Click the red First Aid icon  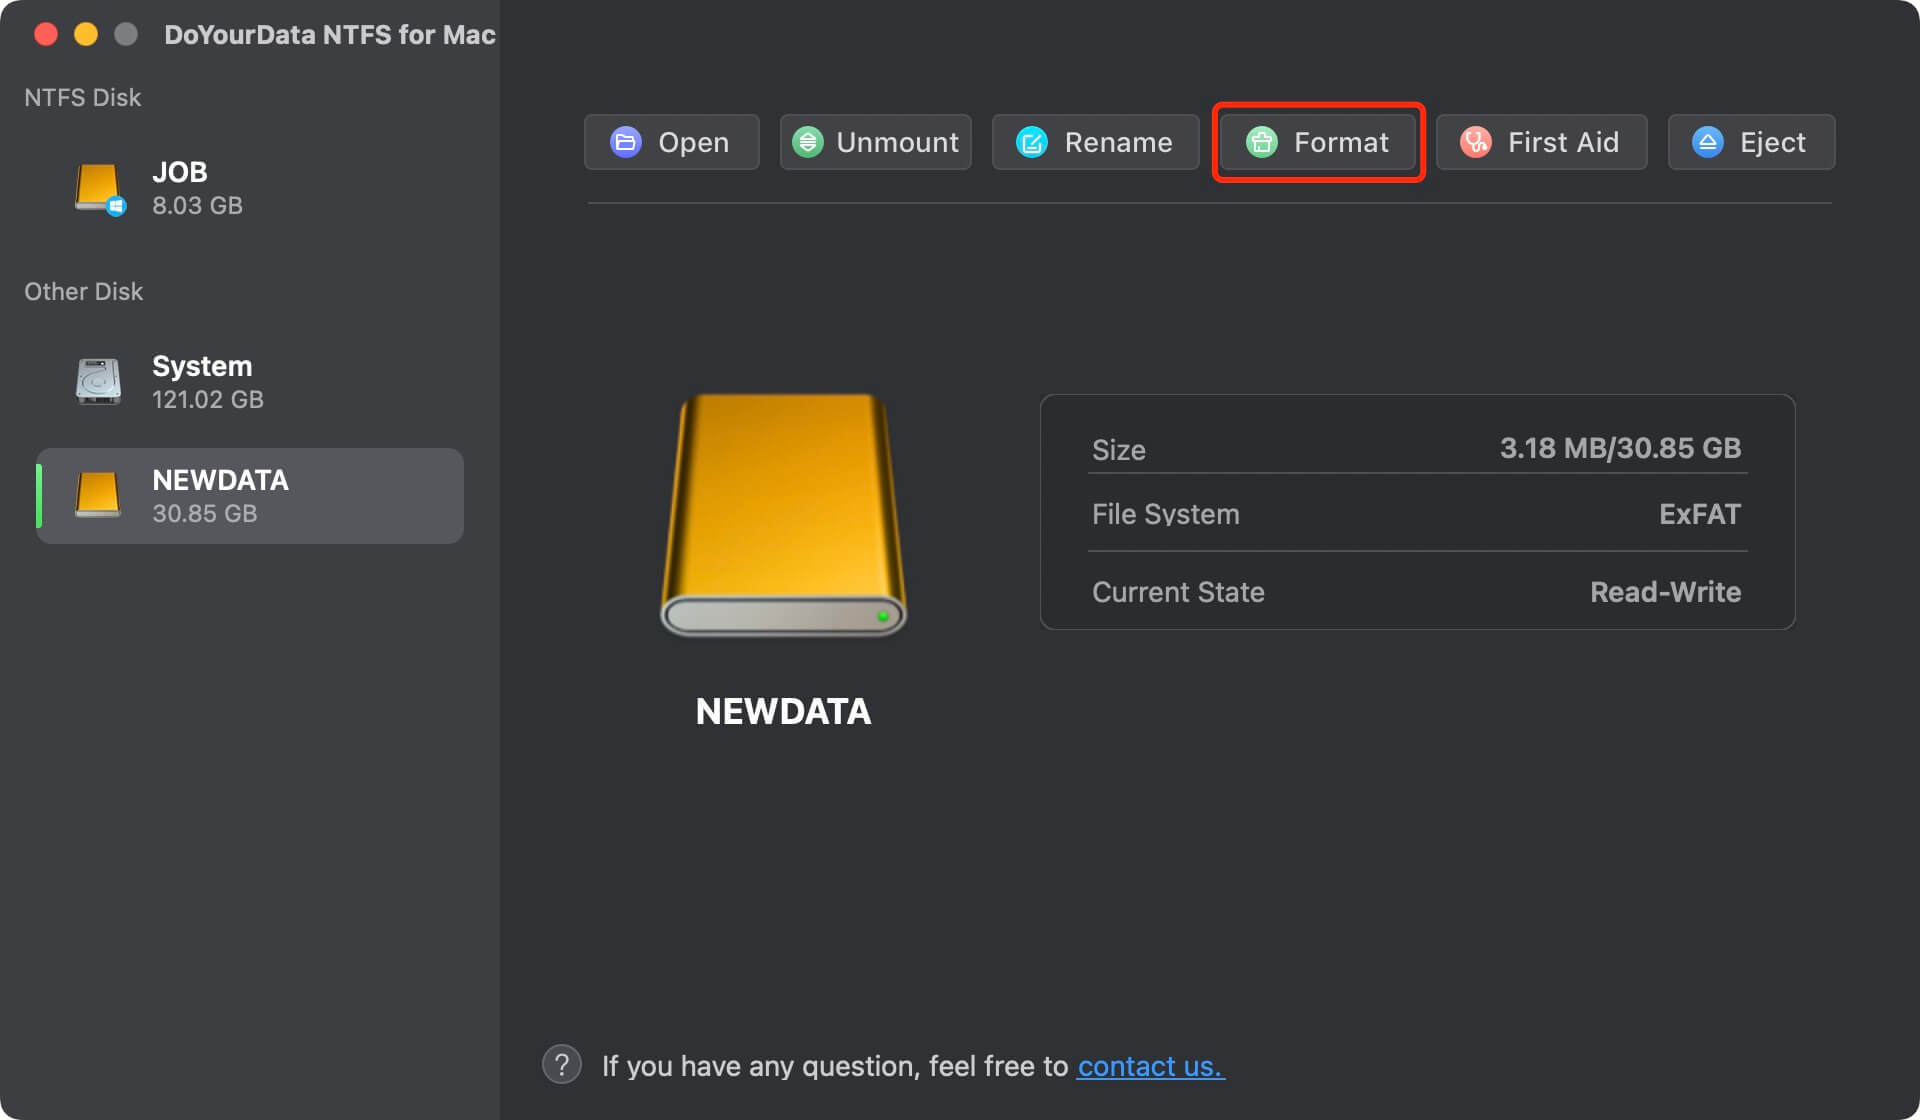1473,142
